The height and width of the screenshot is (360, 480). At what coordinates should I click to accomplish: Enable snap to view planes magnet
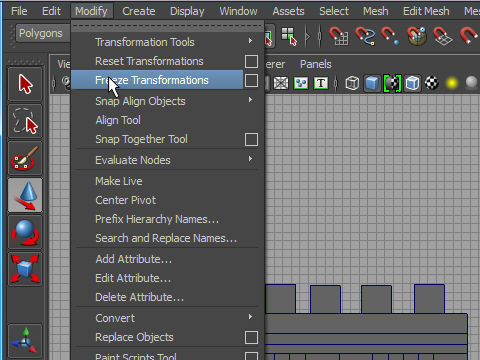(442, 36)
